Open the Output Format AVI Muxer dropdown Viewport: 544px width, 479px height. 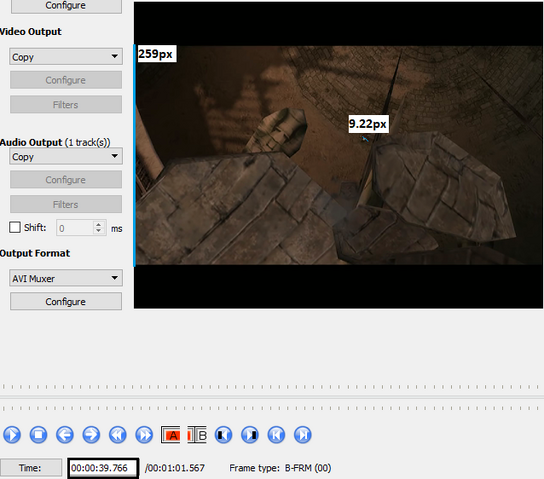pos(66,278)
